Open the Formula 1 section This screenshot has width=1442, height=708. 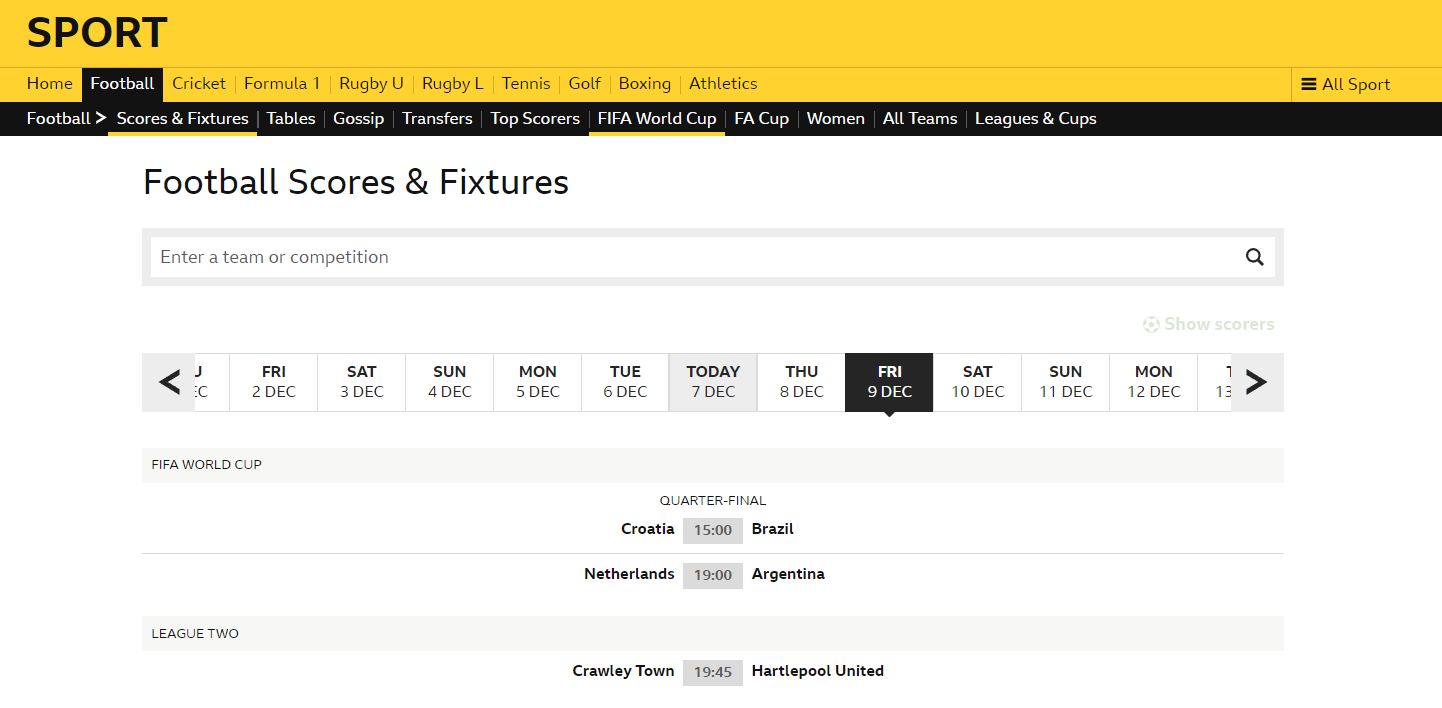pos(282,84)
